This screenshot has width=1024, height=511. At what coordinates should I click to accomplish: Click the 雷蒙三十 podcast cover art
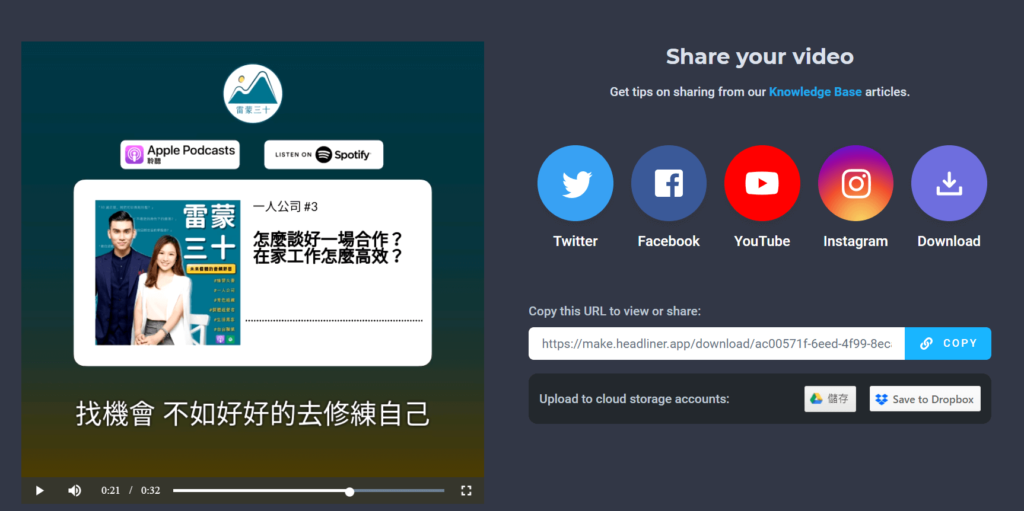(x=167, y=272)
